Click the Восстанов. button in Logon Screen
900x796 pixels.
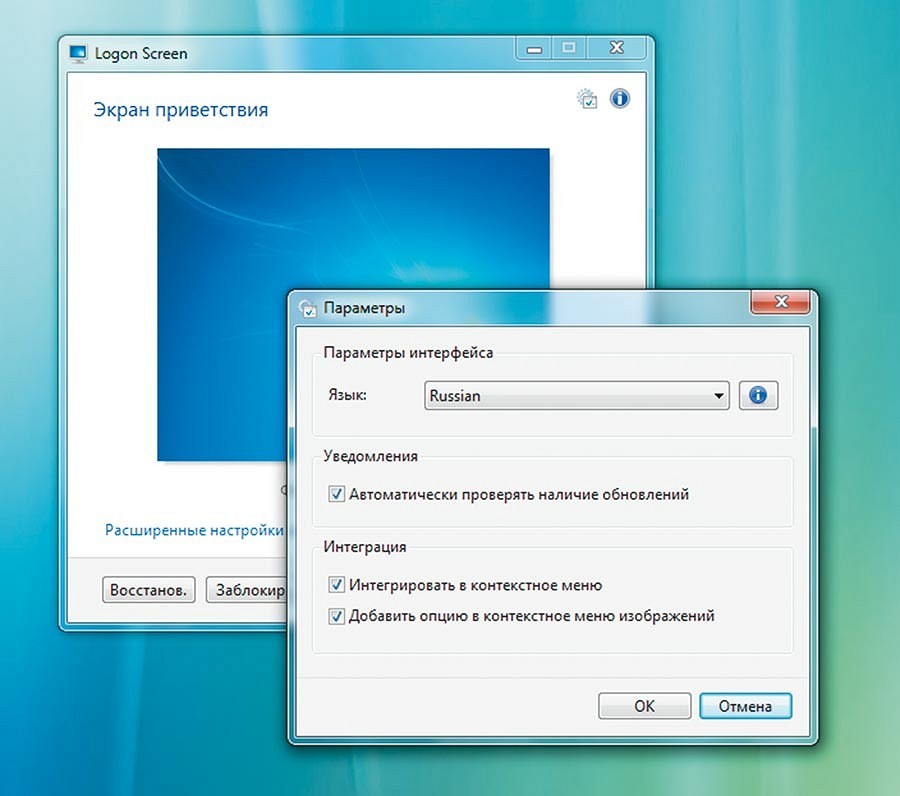(x=149, y=590)
